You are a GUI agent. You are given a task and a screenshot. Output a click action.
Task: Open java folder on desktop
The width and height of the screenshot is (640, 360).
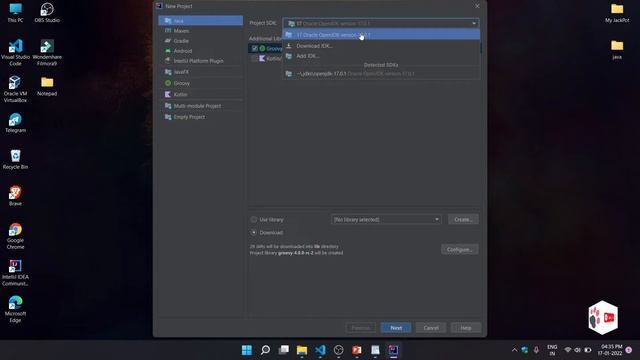617,49
